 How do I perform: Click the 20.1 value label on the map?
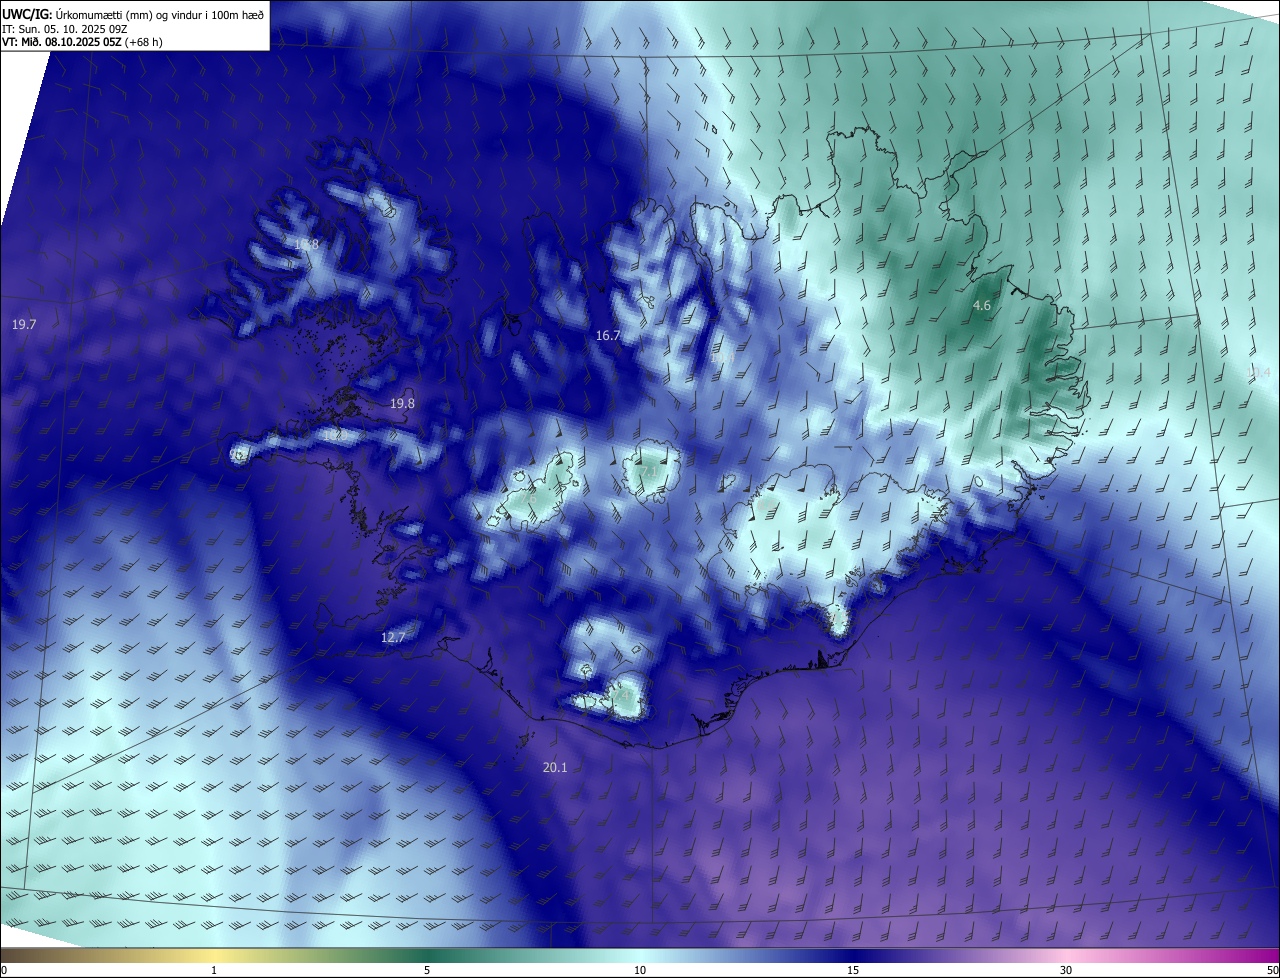555,768
